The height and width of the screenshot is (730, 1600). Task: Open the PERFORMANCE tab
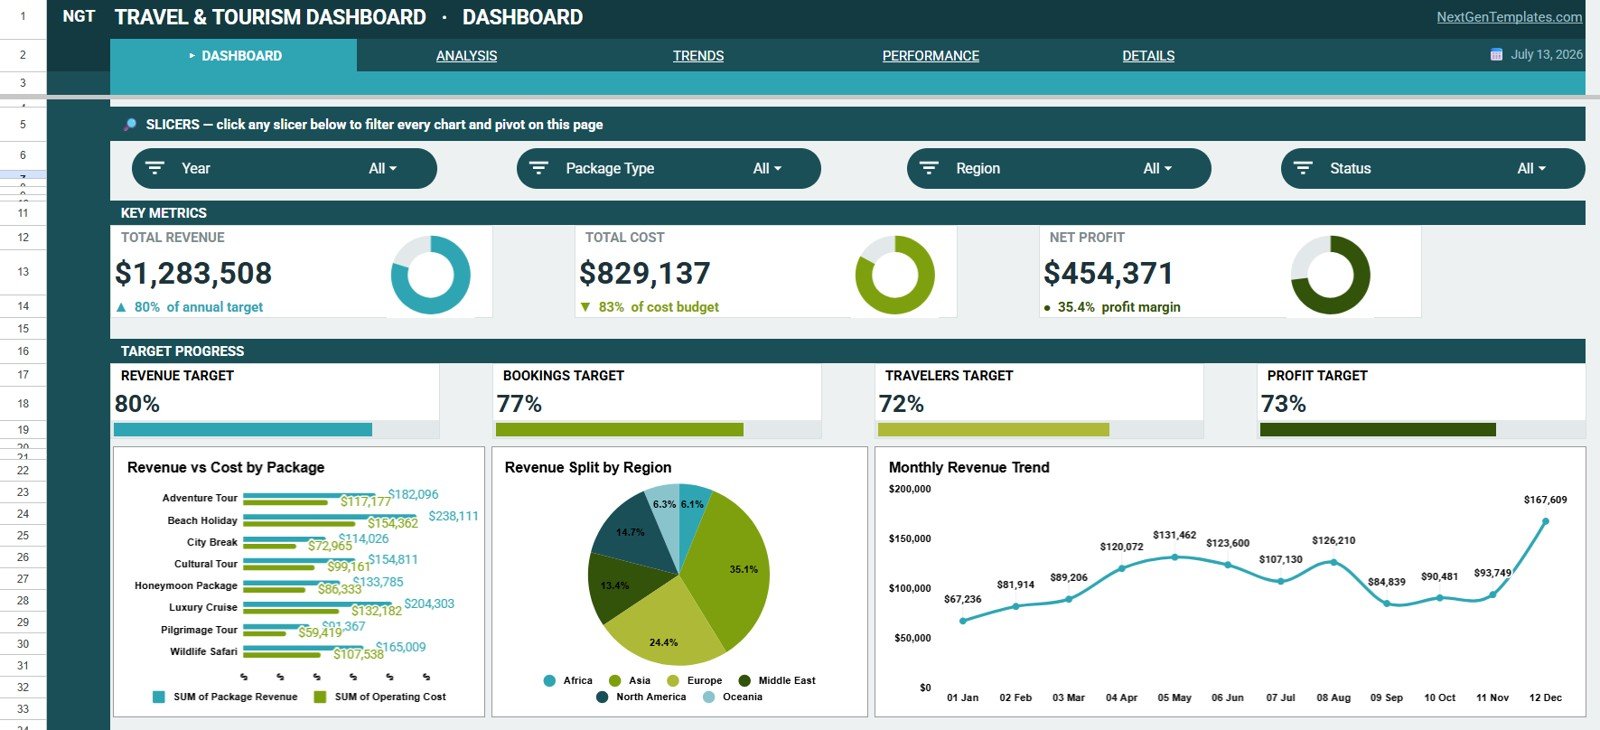[x=930, y=56]
